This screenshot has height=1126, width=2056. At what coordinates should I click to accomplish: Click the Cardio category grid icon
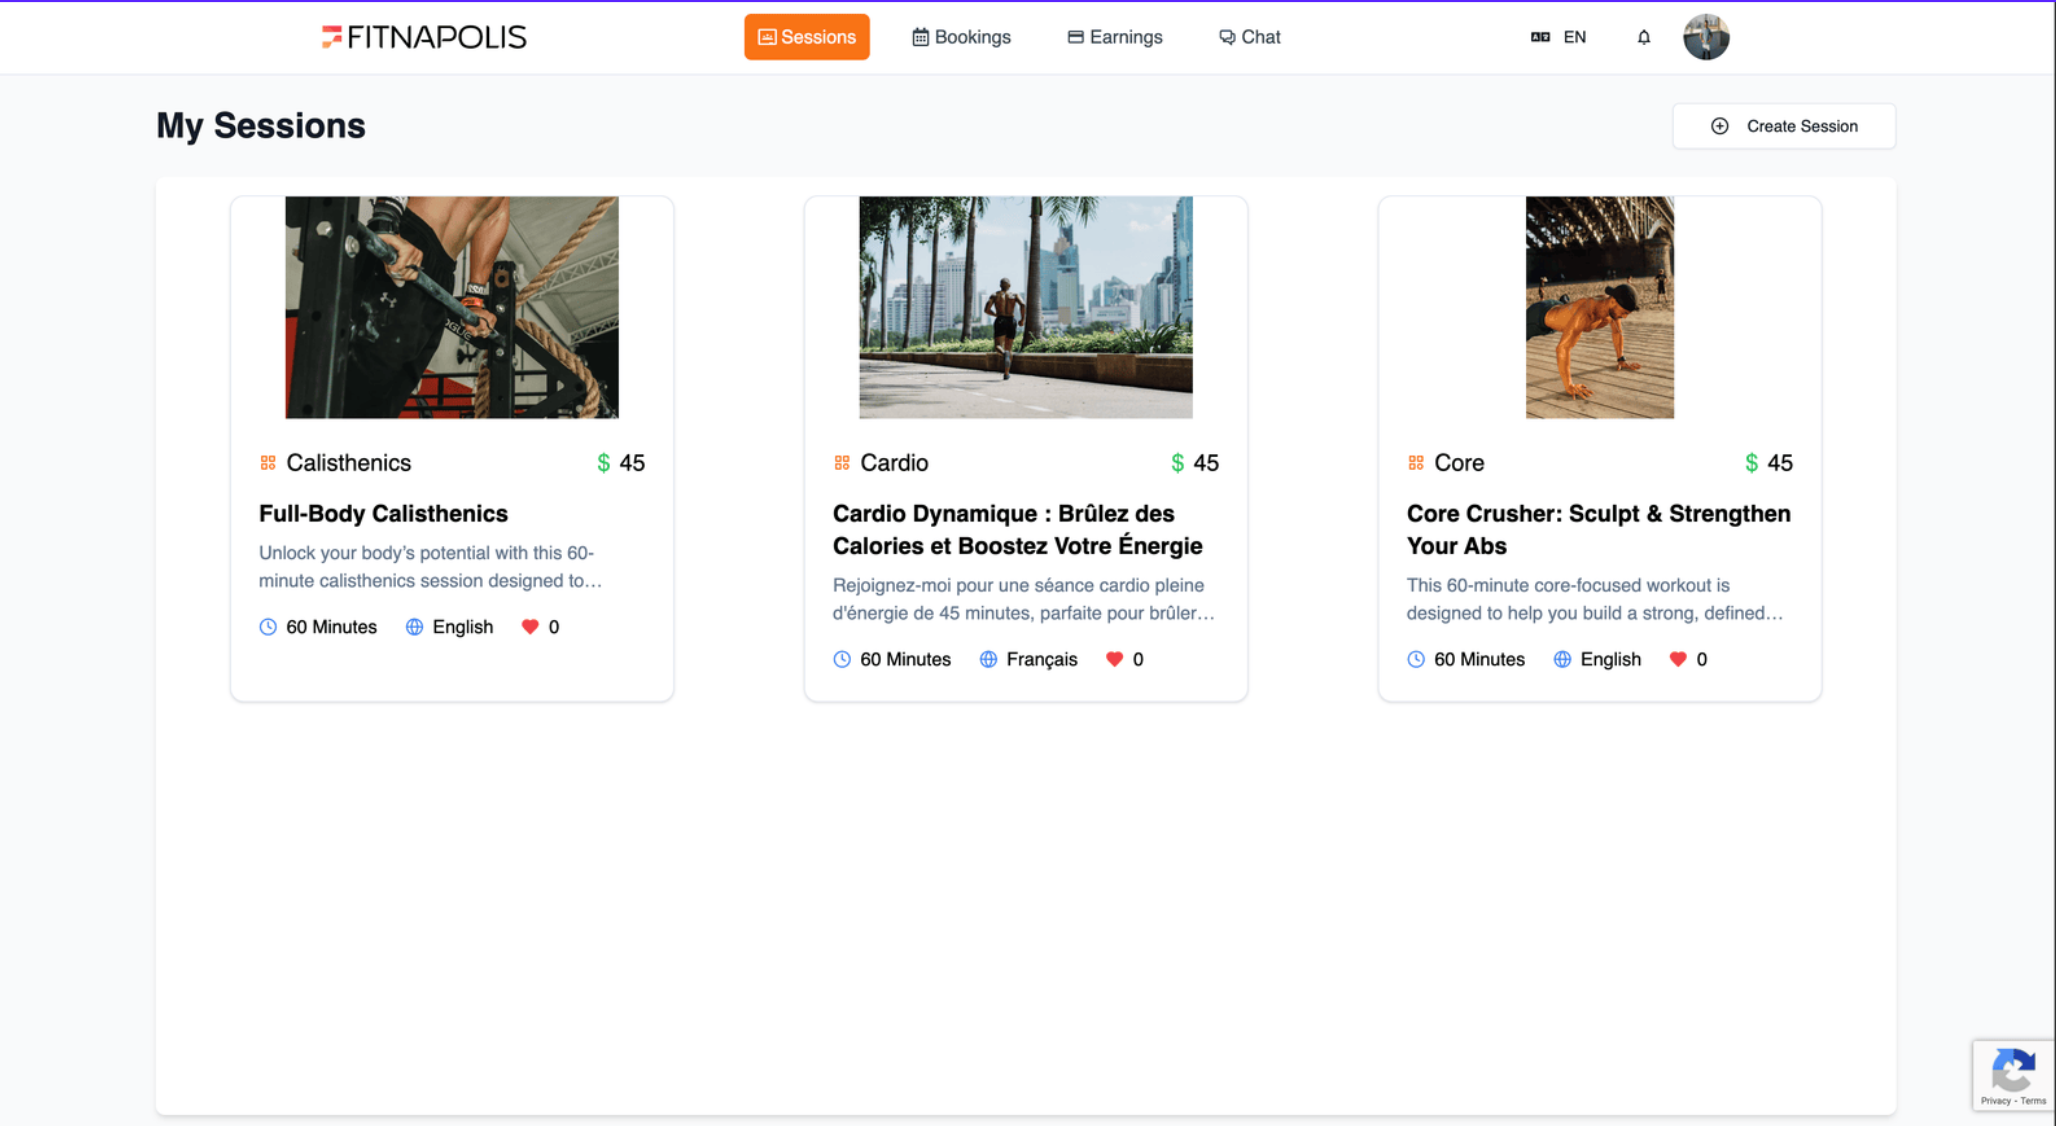[x=842, y=463]
